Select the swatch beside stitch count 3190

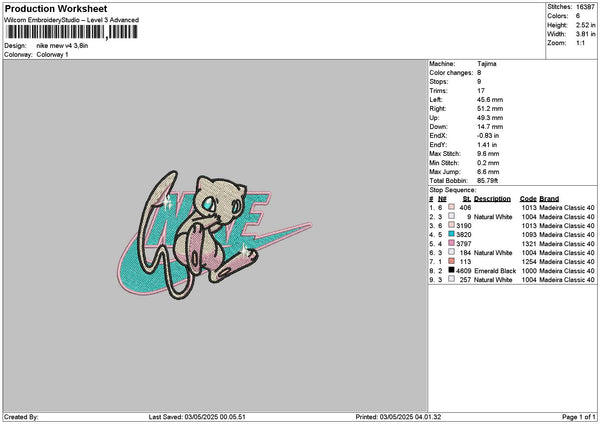point(452,225)
